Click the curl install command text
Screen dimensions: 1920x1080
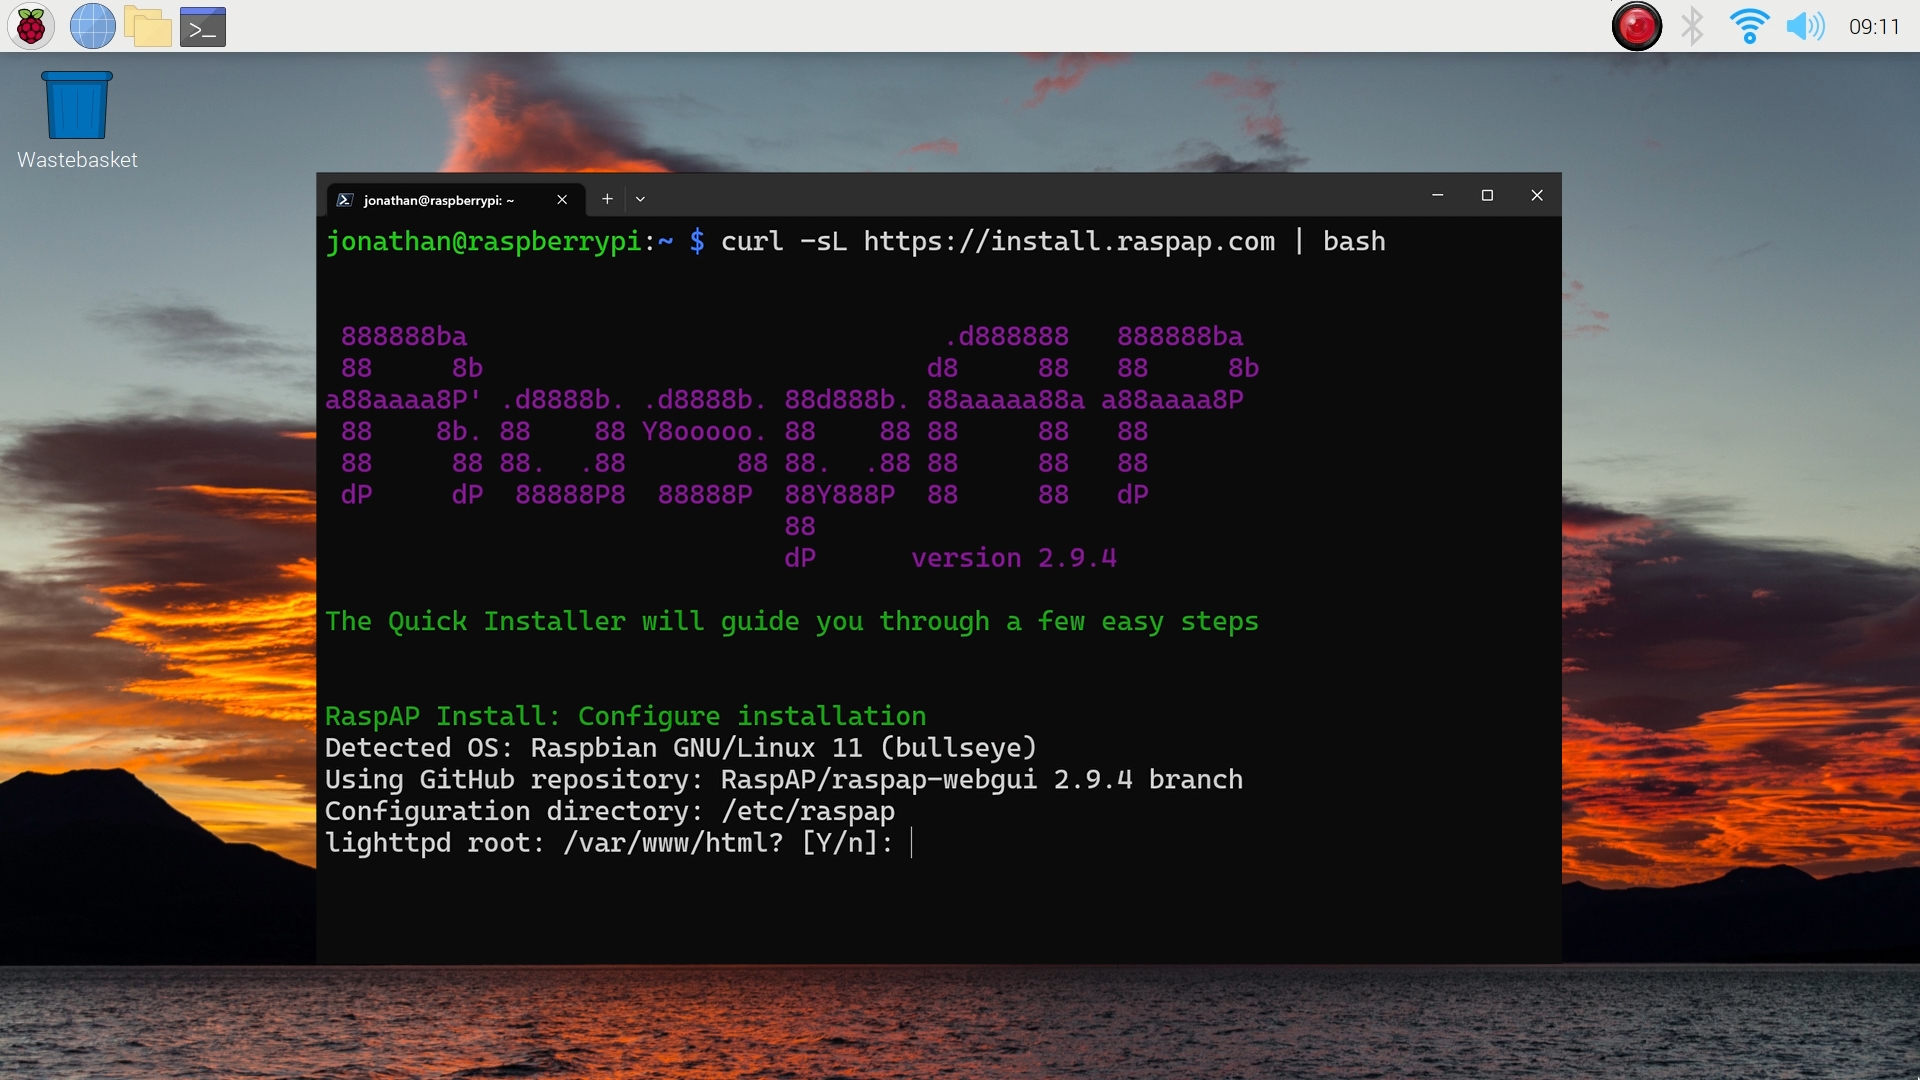click(1053, 242)
